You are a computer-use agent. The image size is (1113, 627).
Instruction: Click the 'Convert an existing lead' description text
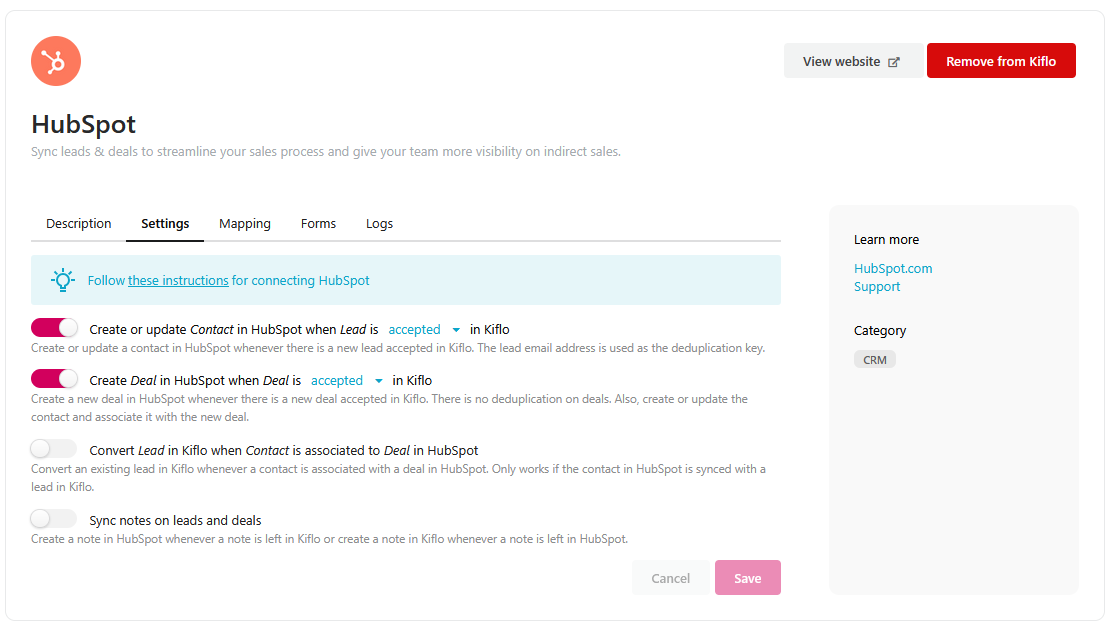(x=398, y=478)
